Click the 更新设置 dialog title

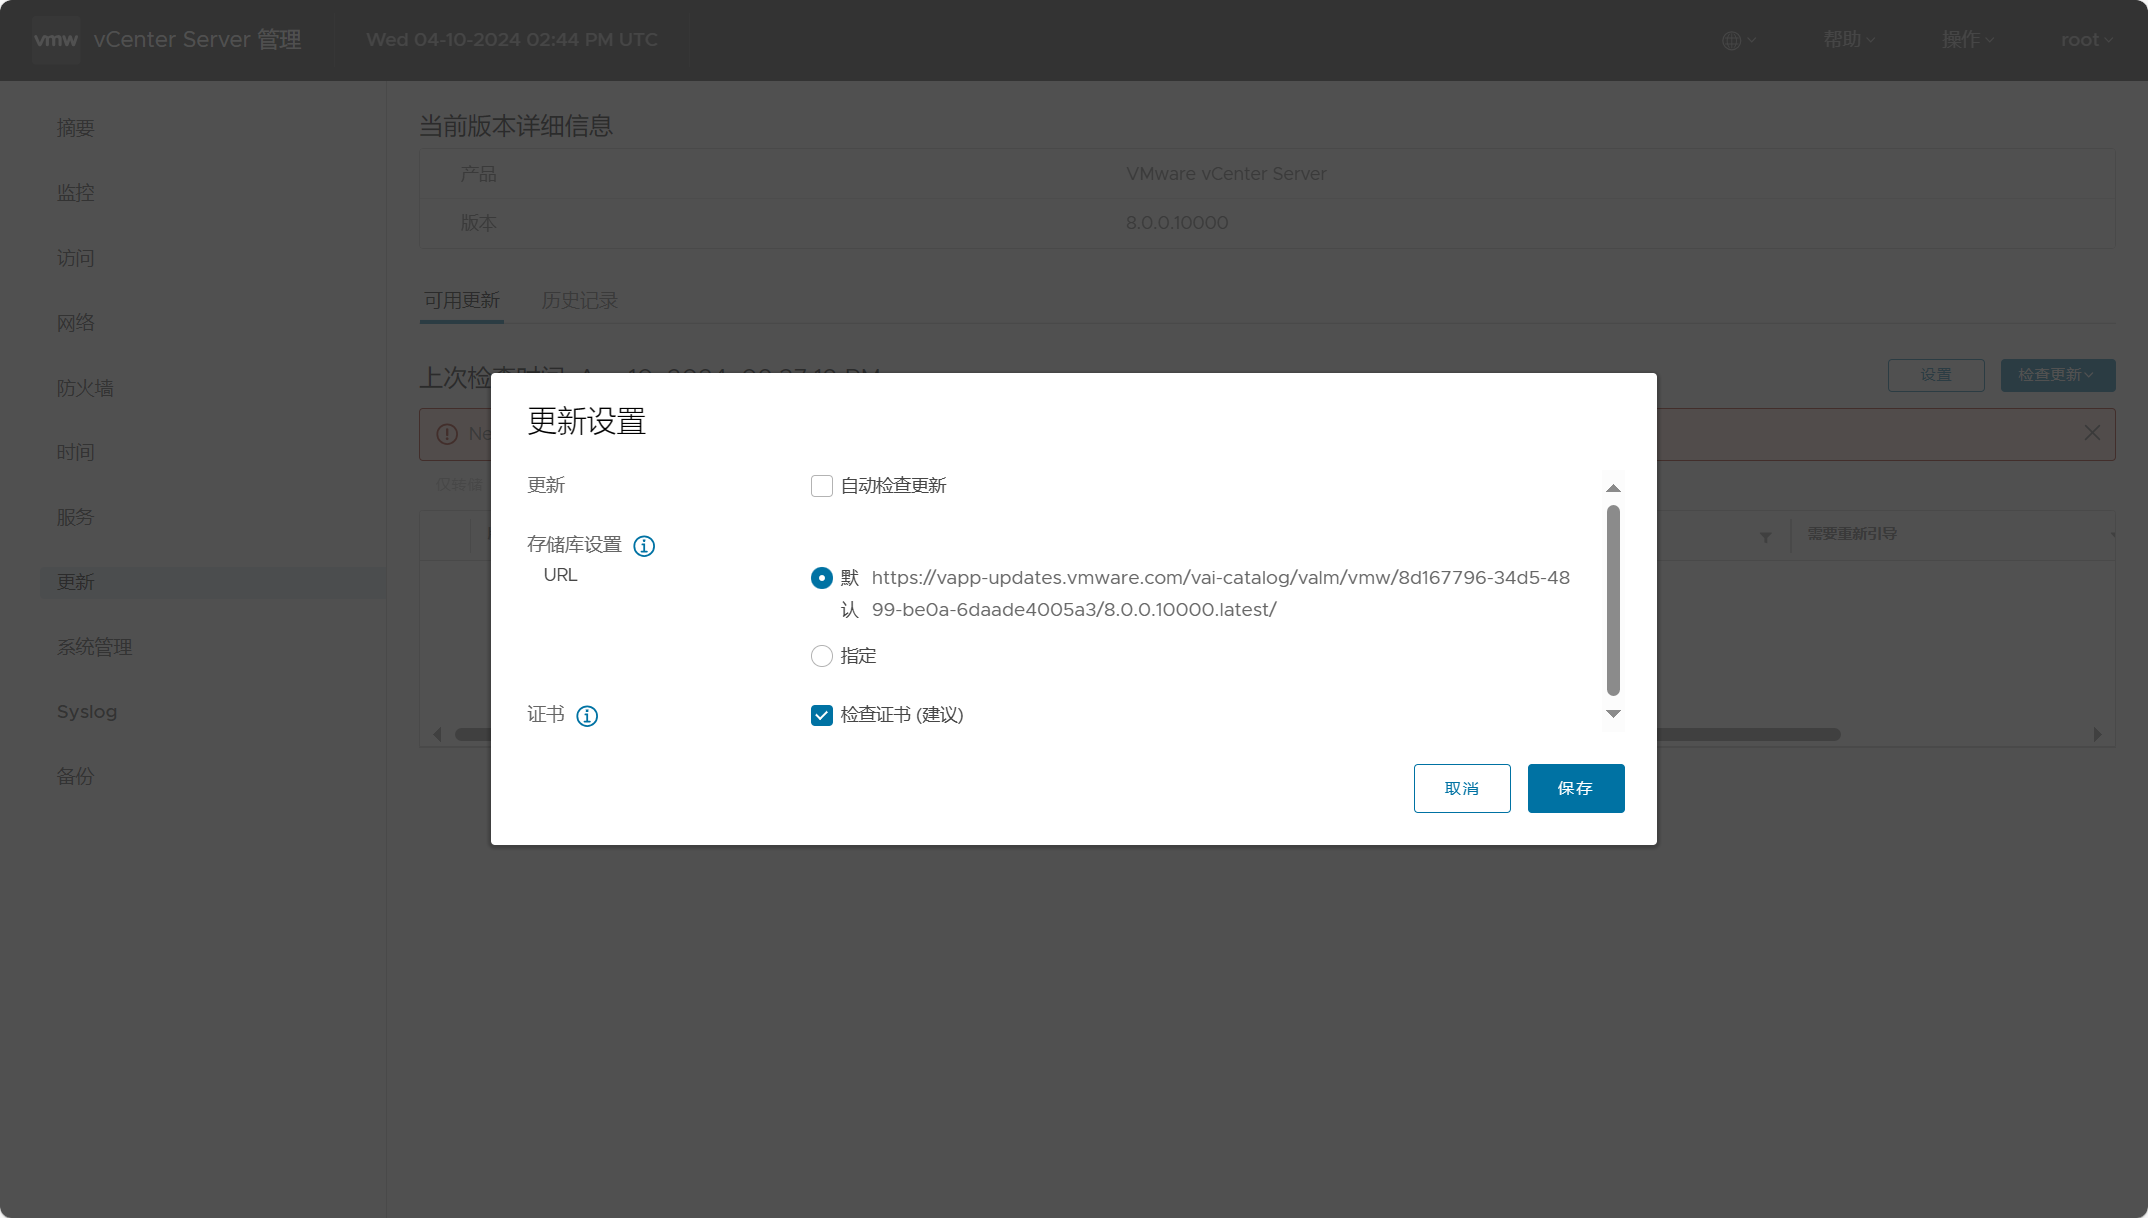pos(587,422)
